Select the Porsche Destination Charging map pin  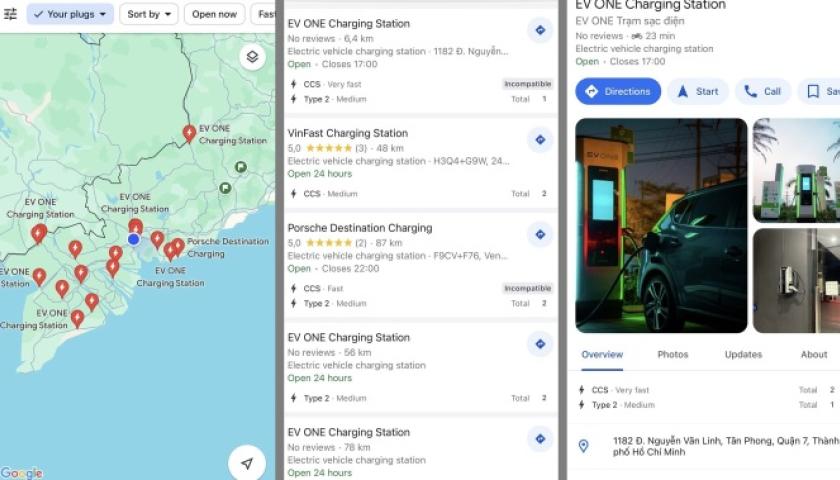(178, 246)
